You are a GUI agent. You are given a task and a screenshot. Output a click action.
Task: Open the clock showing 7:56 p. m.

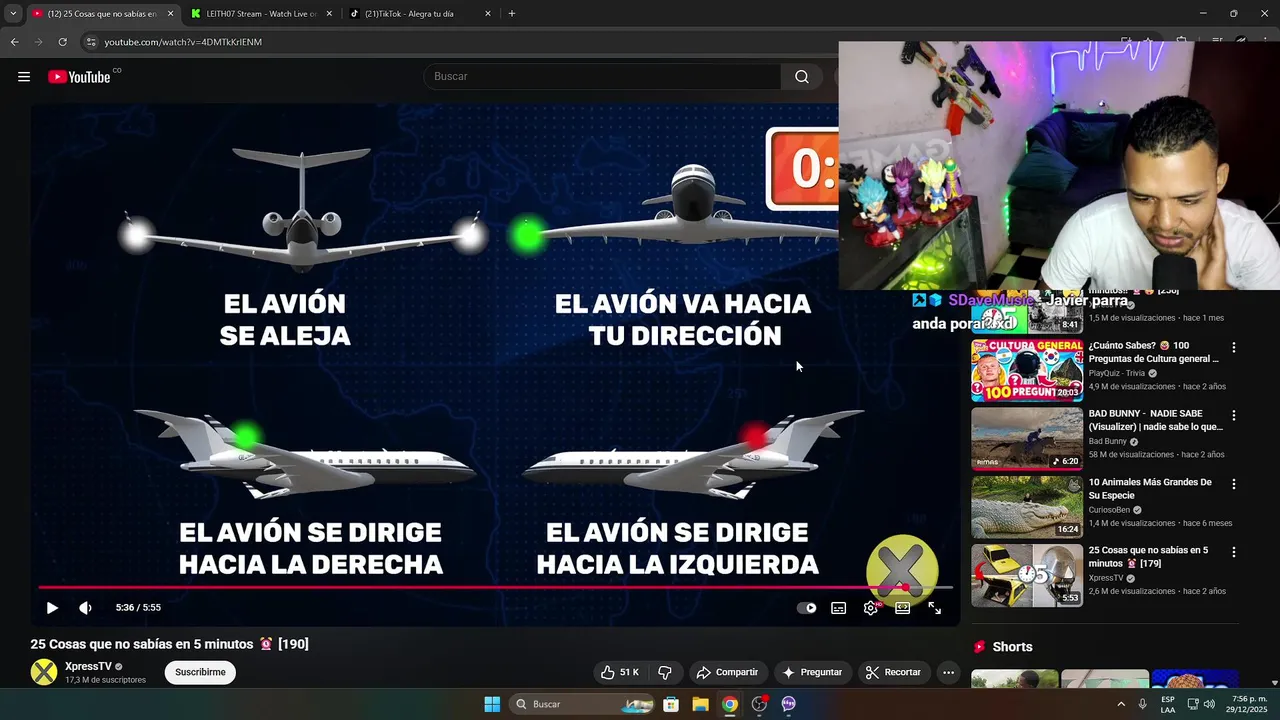click(x=1248, y=704)
